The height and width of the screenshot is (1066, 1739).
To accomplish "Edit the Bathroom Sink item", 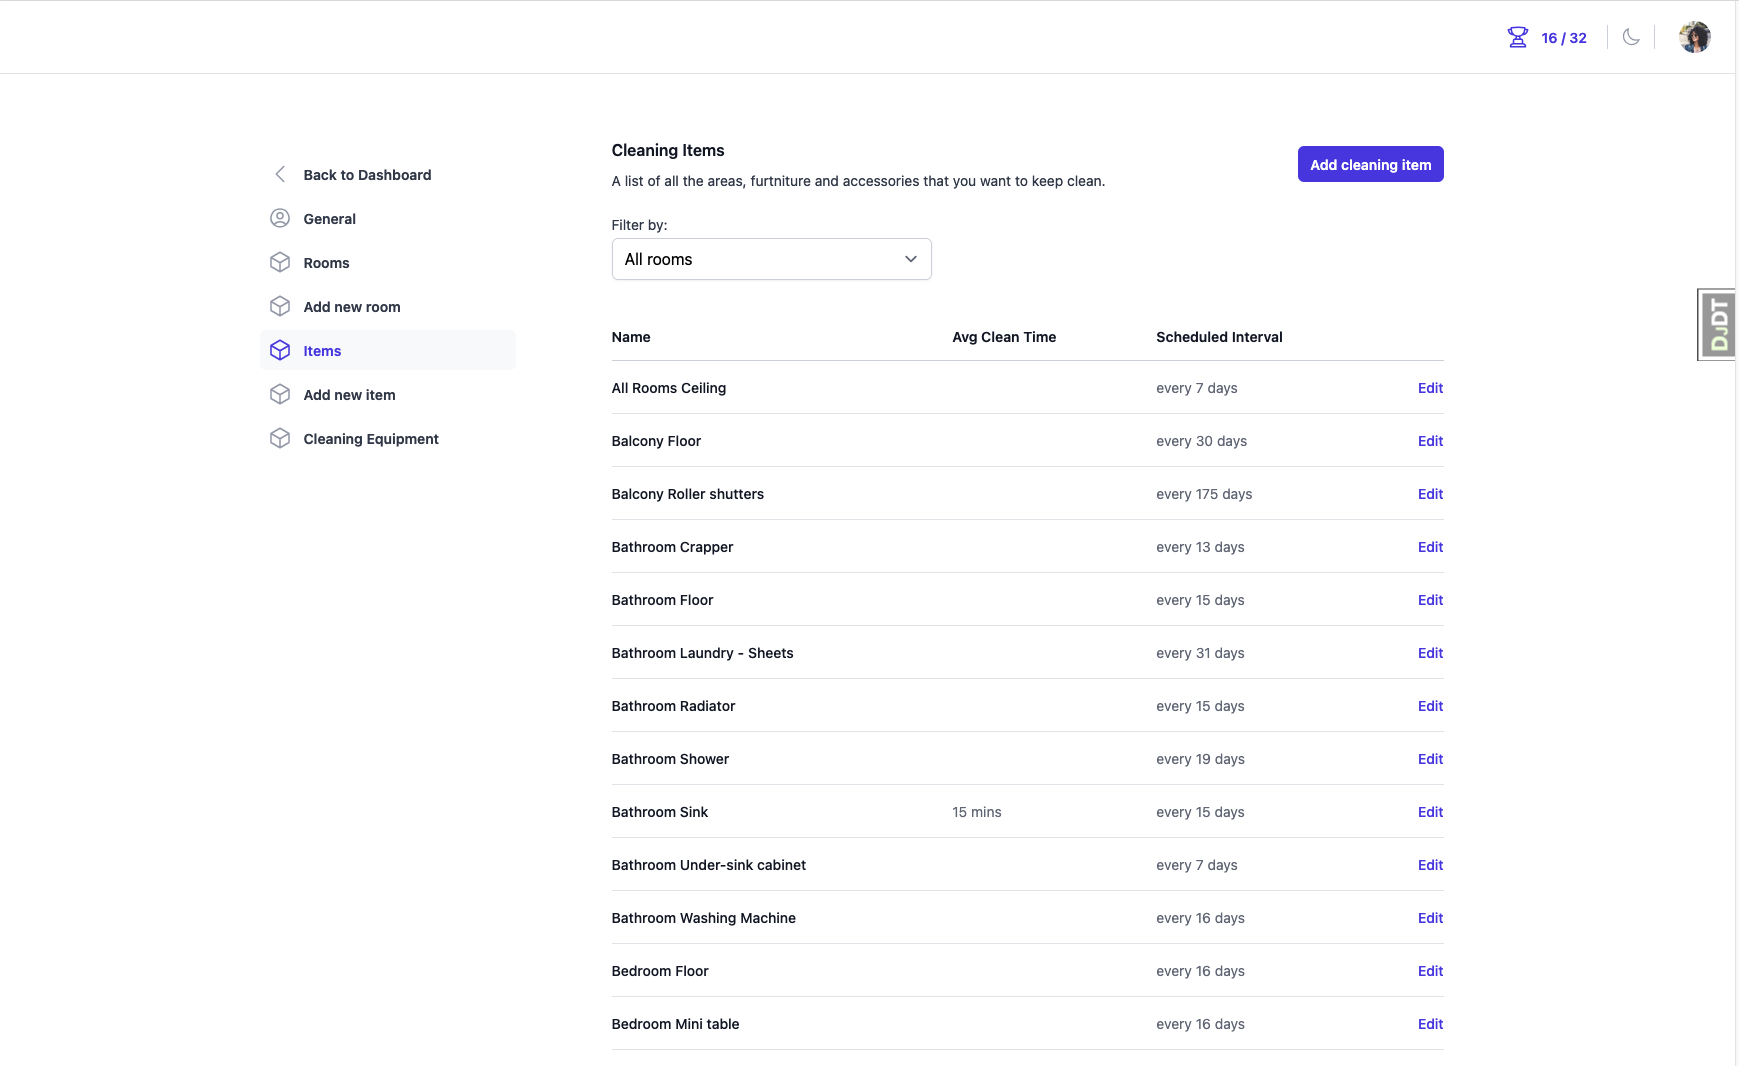I will pyautogui.click(x=1430, y=812).
